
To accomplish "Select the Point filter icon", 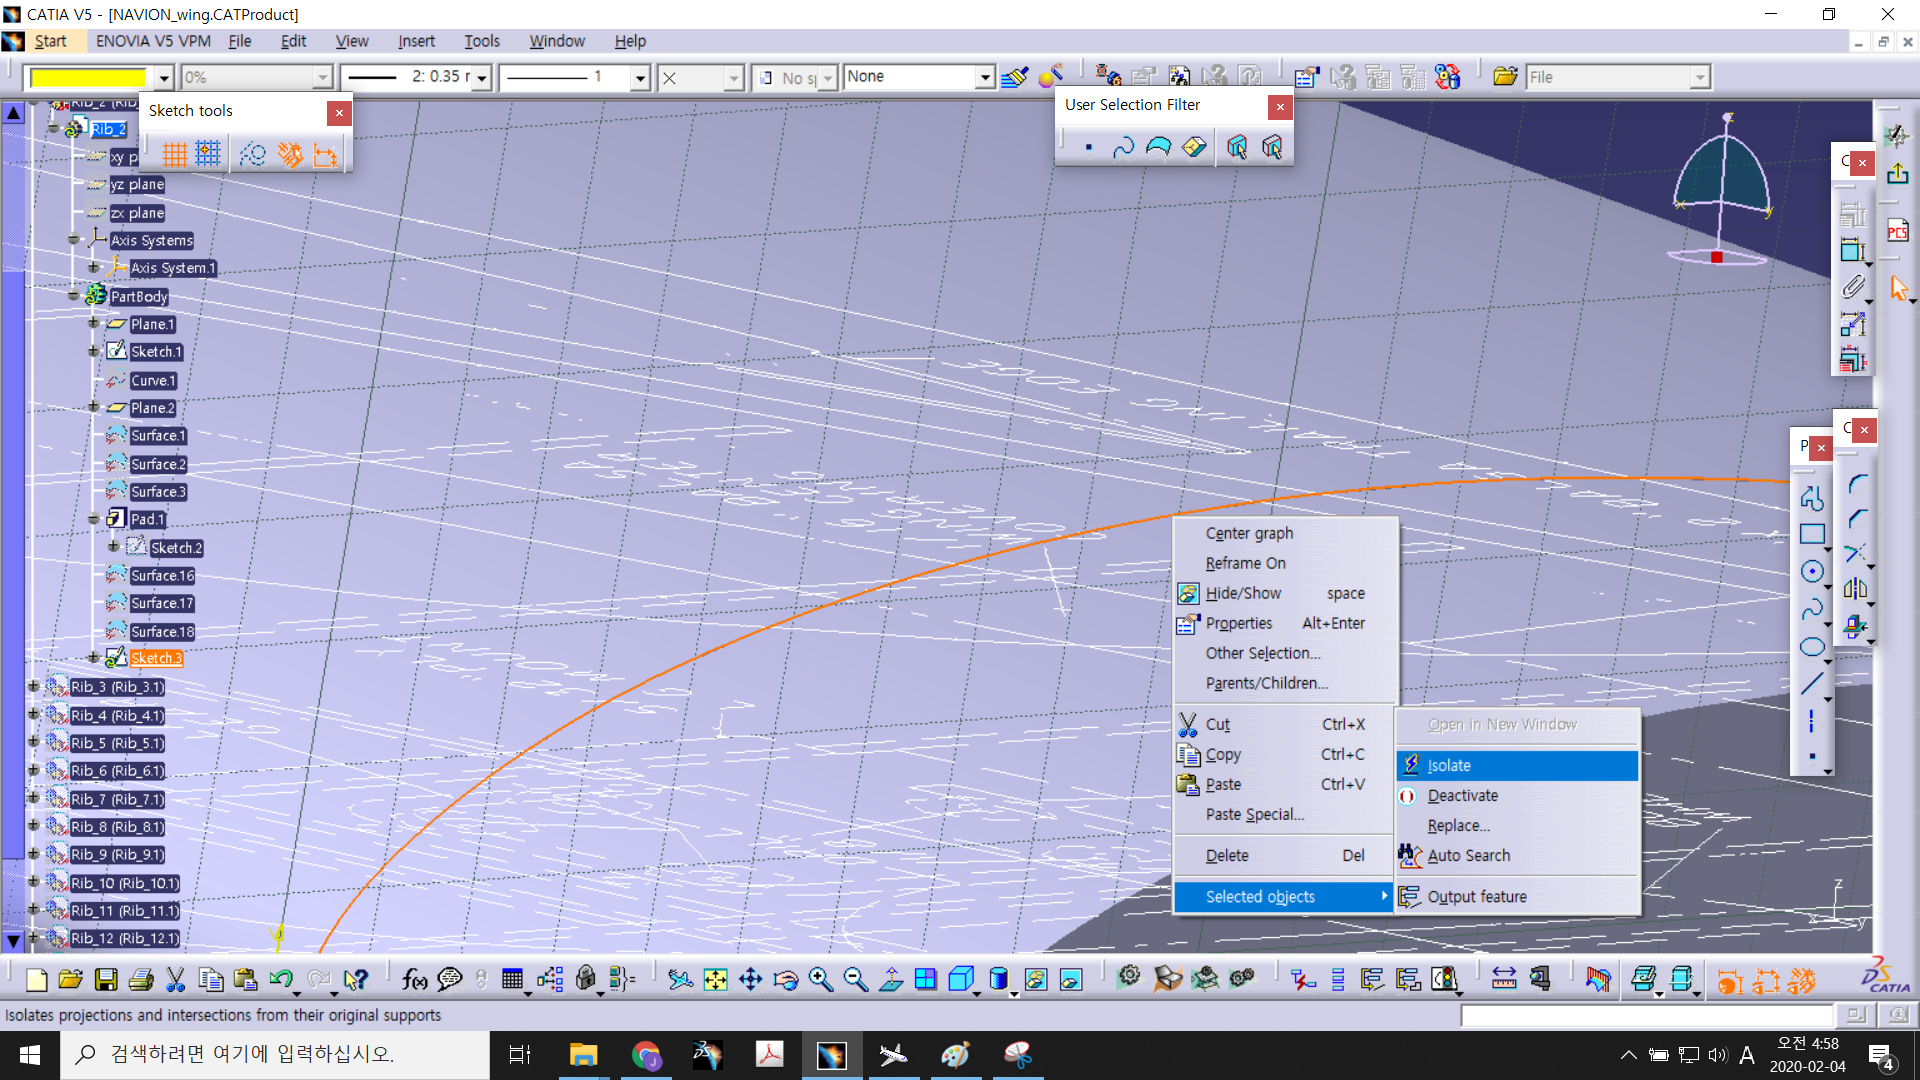I will [x=1088, y=148].
